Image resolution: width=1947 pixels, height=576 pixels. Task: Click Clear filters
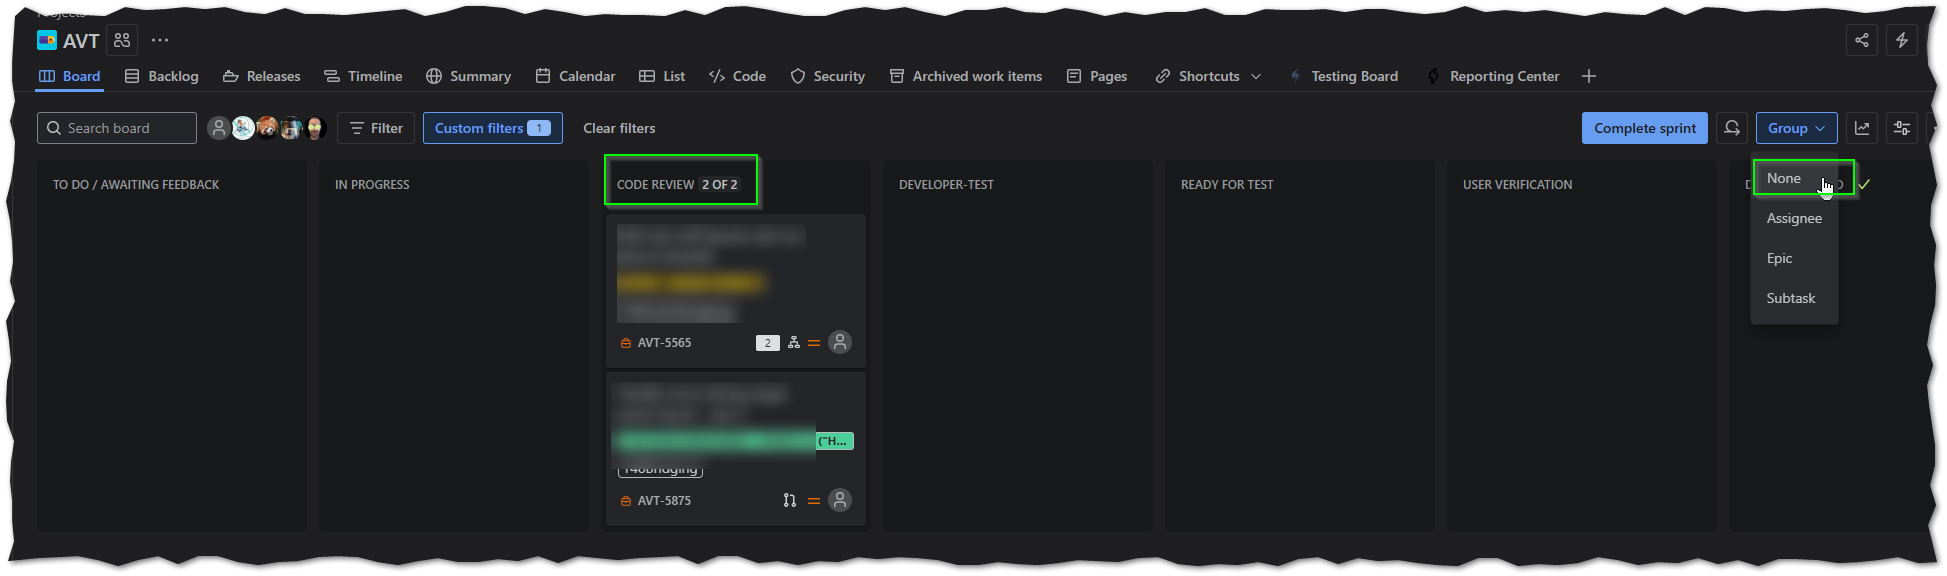coord(619,128)
